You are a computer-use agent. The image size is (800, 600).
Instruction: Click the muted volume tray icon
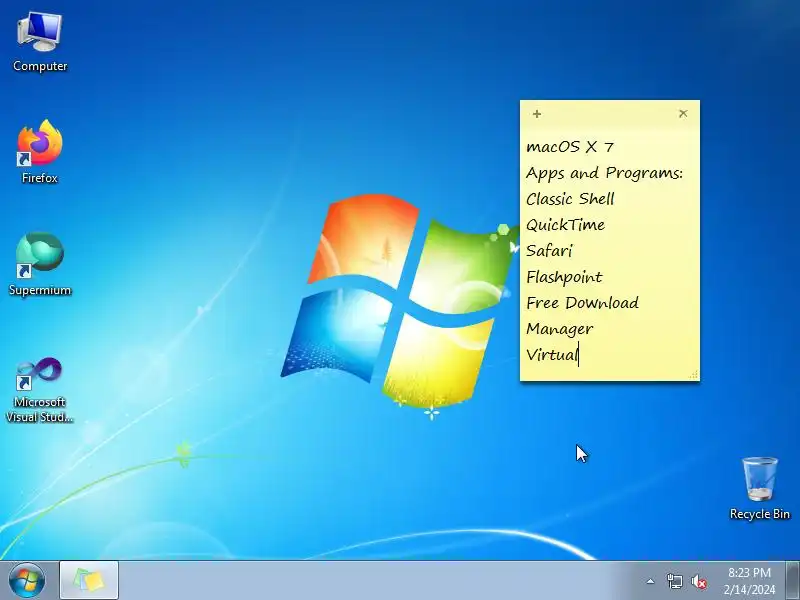(x=698, y=581)
